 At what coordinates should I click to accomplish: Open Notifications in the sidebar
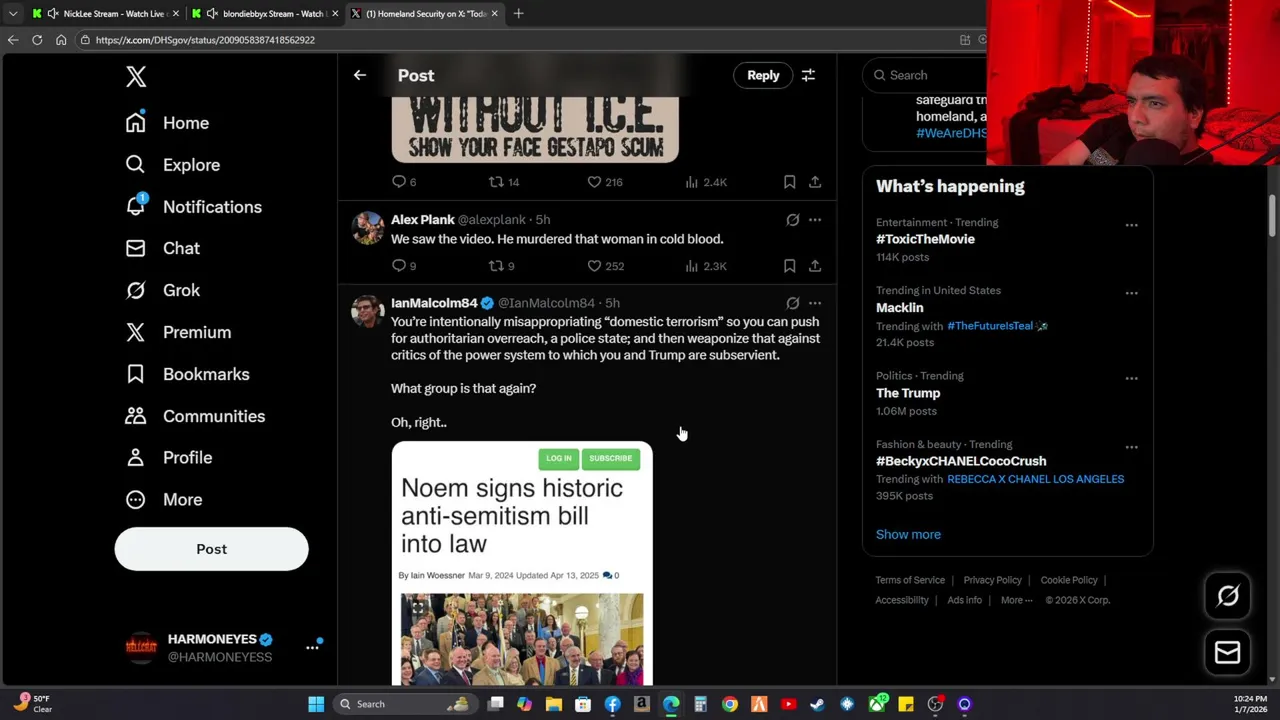[x=194, y=207]
